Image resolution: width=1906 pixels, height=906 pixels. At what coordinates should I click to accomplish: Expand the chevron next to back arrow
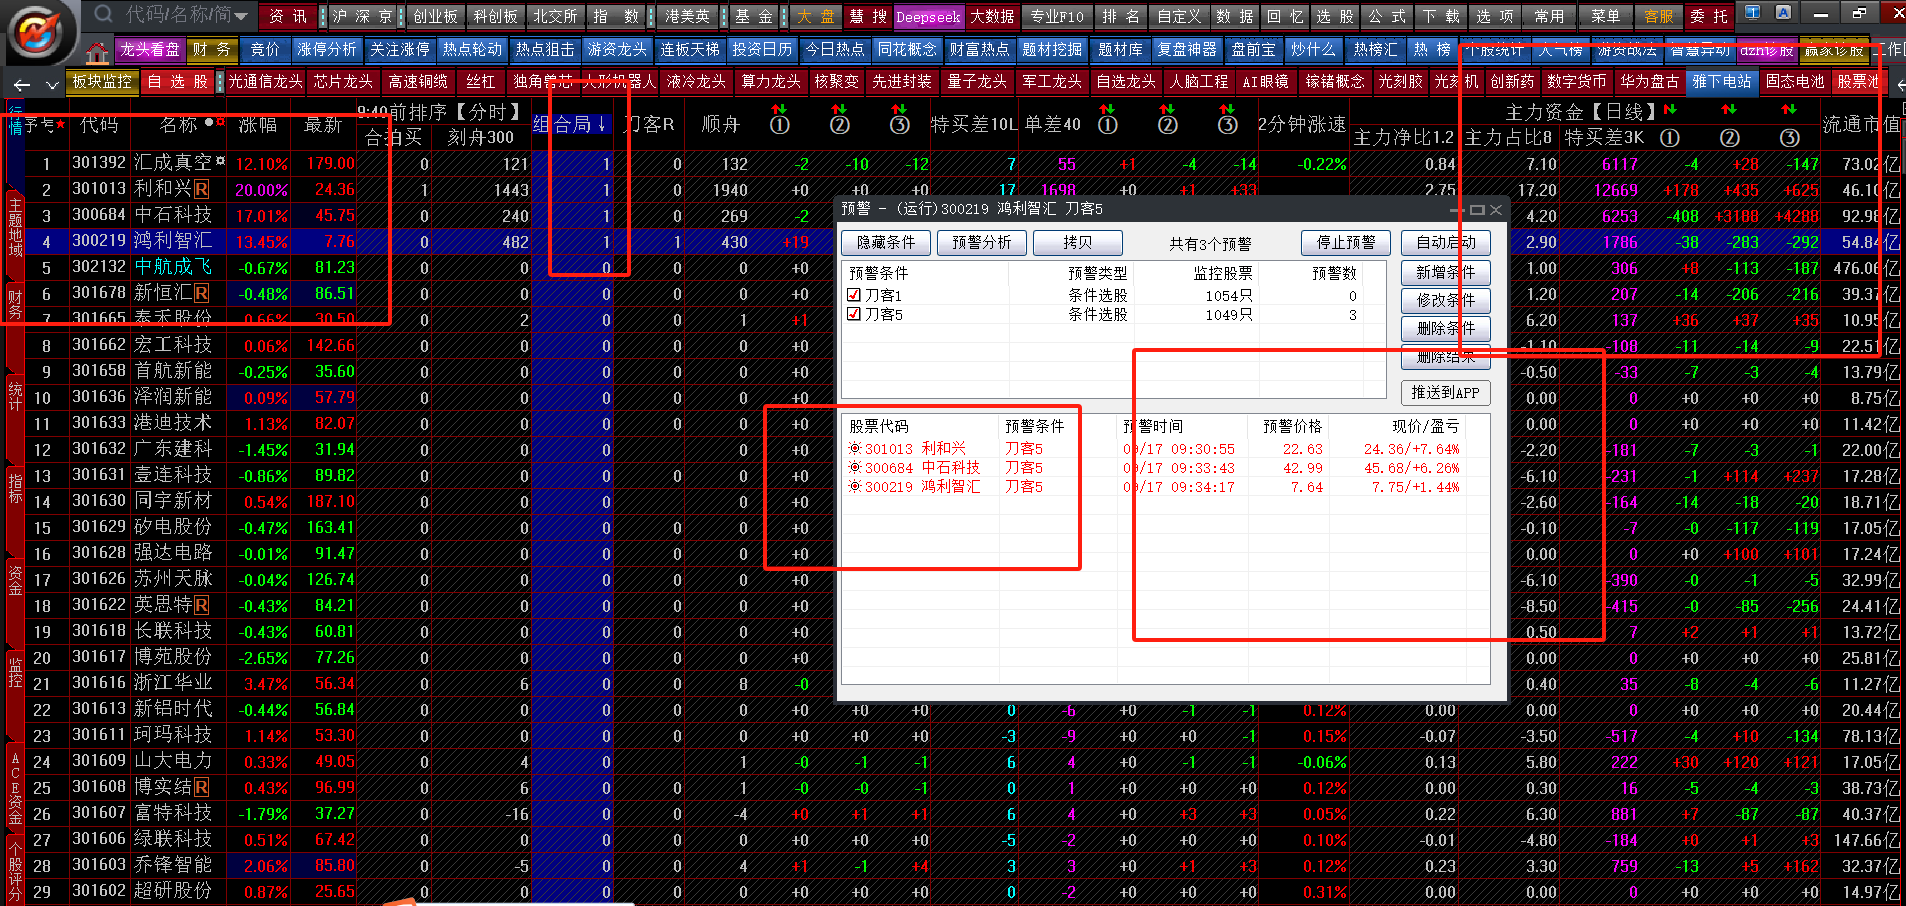pyautogui.click(x=52, y=85)
